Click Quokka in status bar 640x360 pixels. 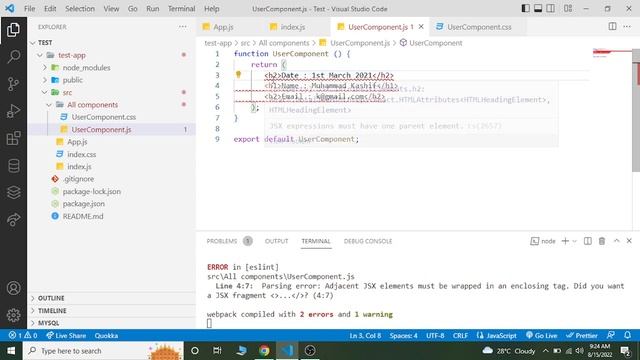106,336
